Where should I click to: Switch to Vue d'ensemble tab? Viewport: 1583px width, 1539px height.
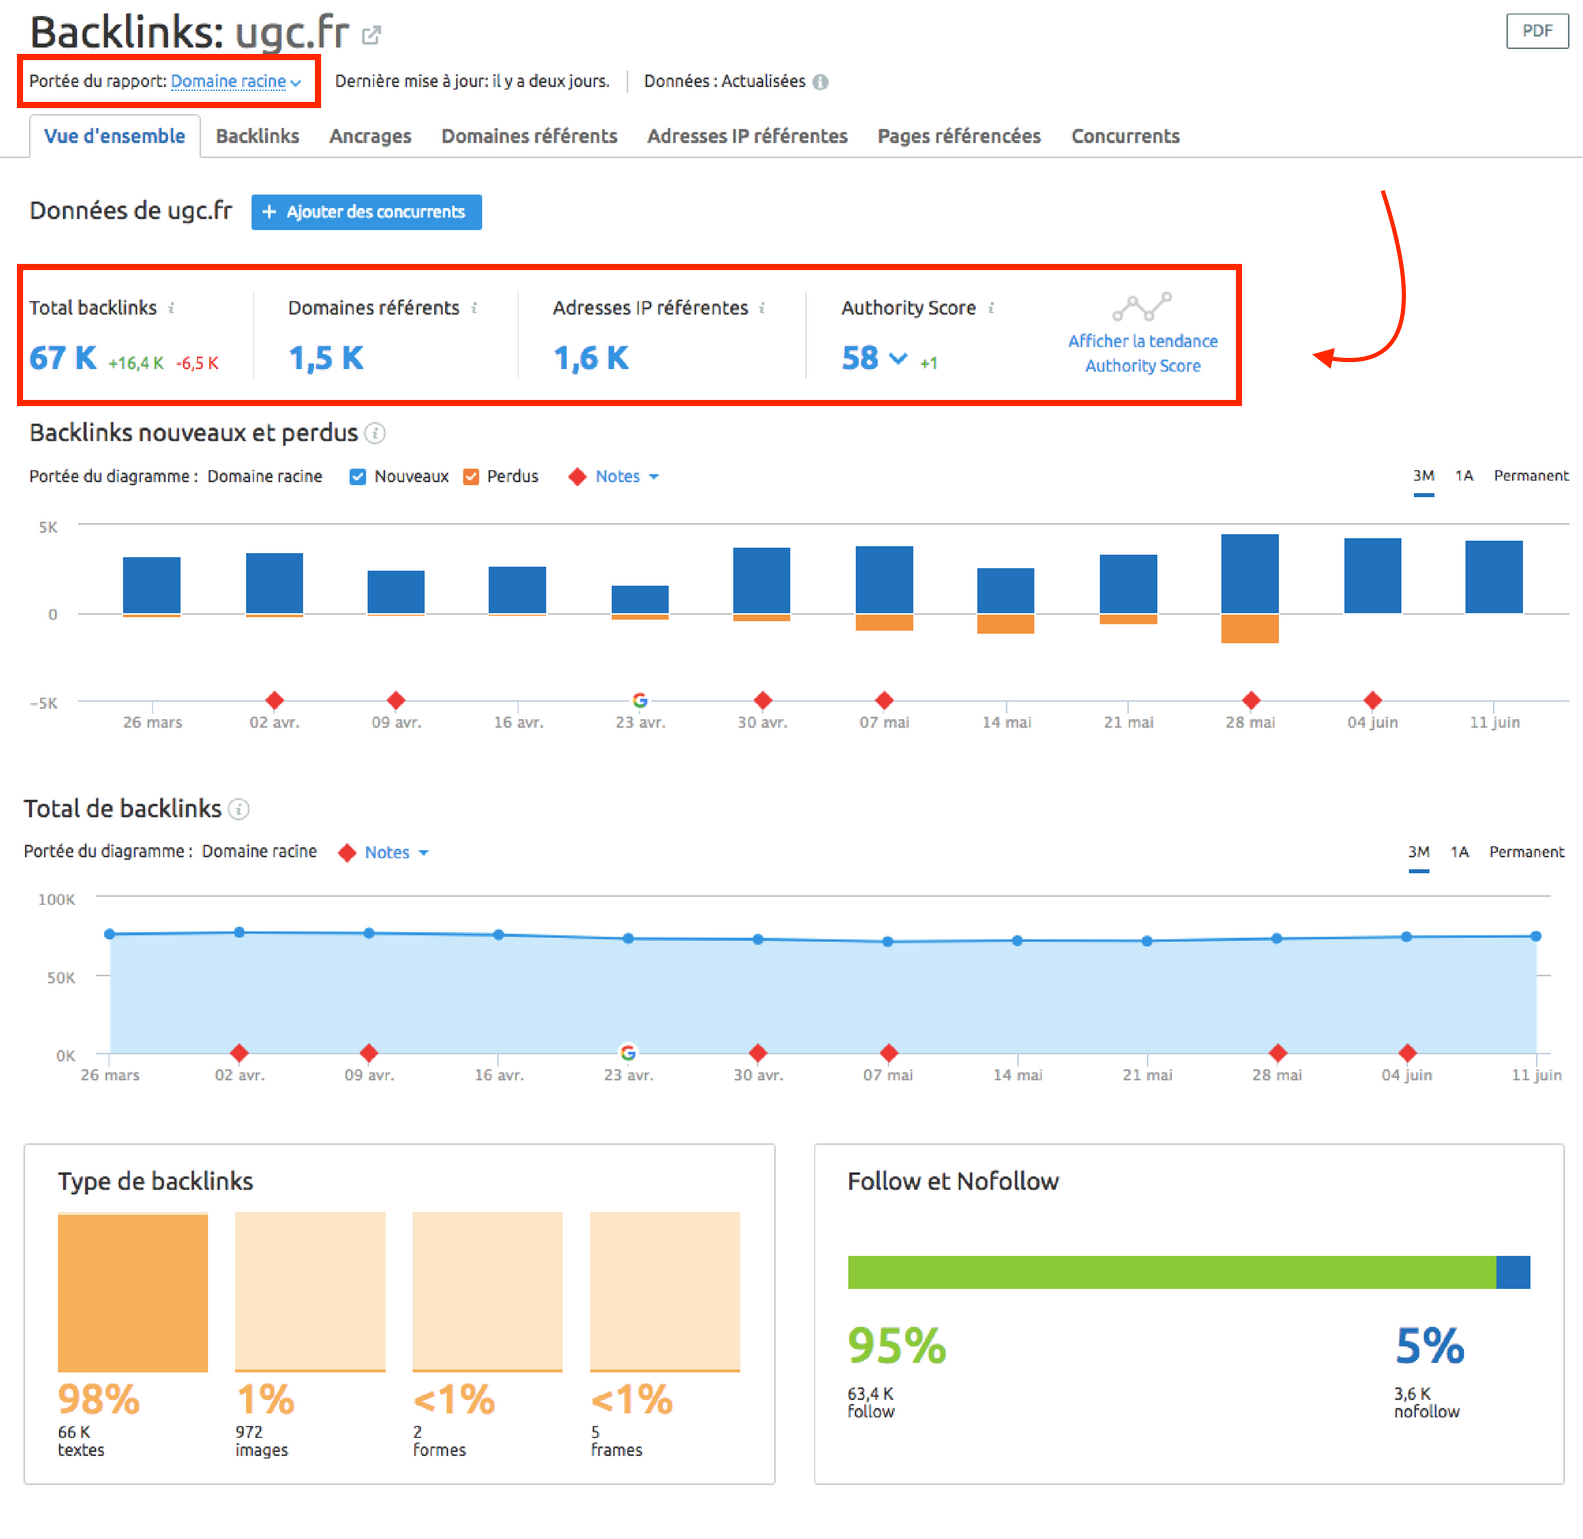coord(115,136)
